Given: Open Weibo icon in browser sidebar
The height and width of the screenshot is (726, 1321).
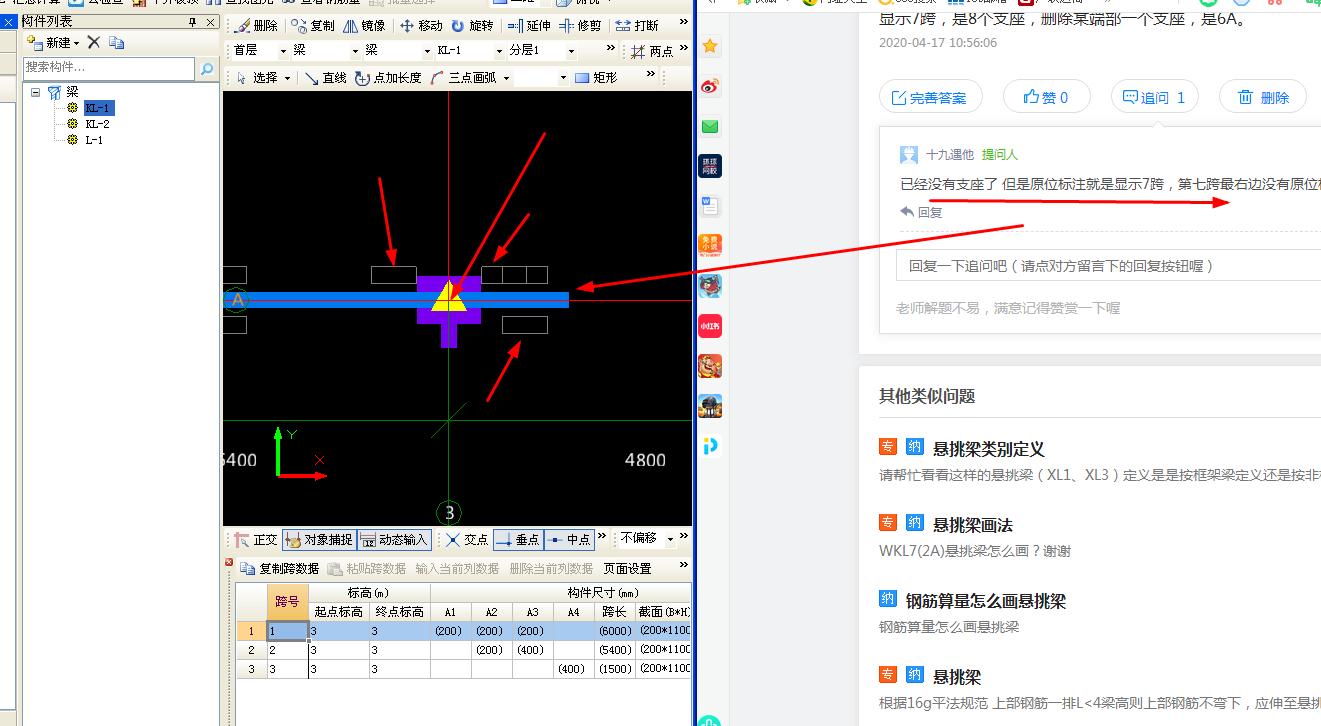Looking at the screenshot, I should (710, 87).
